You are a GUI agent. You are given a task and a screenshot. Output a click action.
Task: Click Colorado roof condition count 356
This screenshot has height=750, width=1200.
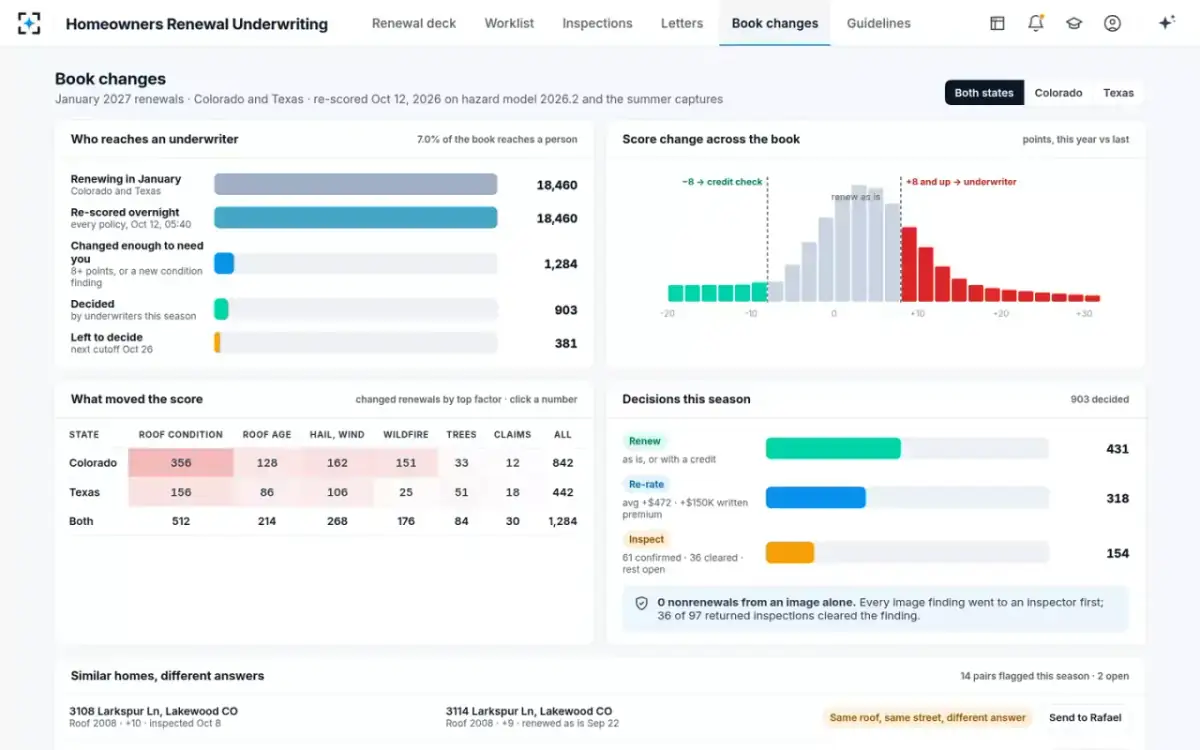point(181,463)
